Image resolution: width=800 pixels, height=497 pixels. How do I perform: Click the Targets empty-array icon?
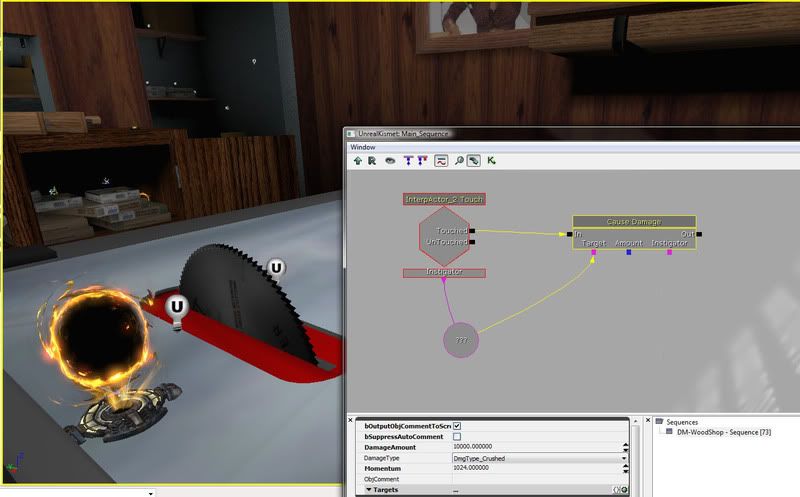617,490
